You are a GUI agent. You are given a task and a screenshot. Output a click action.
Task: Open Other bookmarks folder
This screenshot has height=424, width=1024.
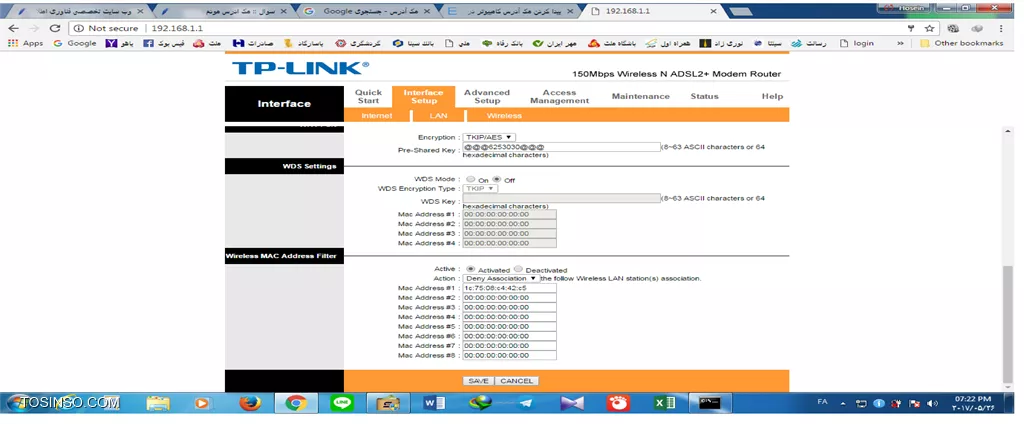click(961, 43)
